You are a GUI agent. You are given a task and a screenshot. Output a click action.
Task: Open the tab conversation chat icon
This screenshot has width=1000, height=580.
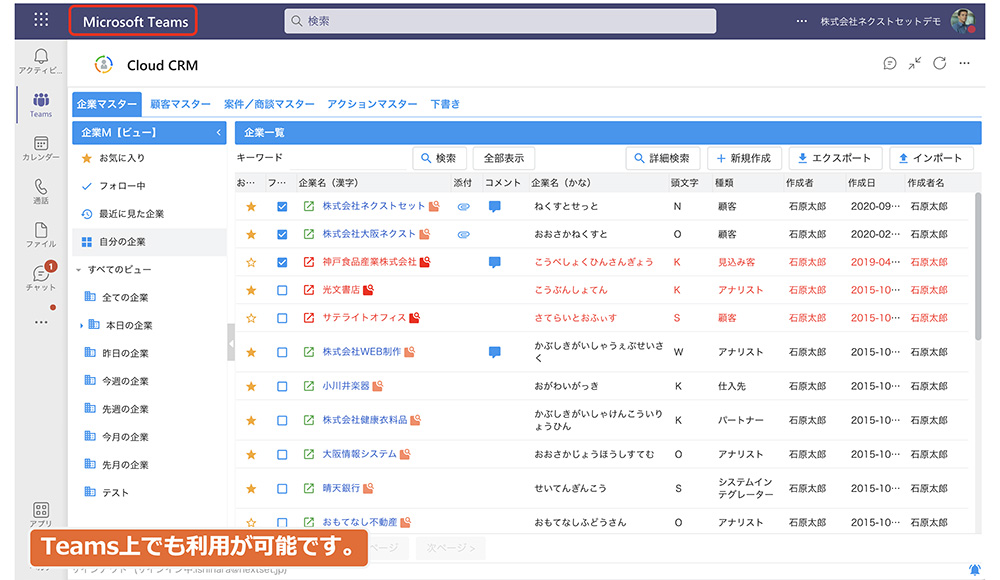pos(890,63)
